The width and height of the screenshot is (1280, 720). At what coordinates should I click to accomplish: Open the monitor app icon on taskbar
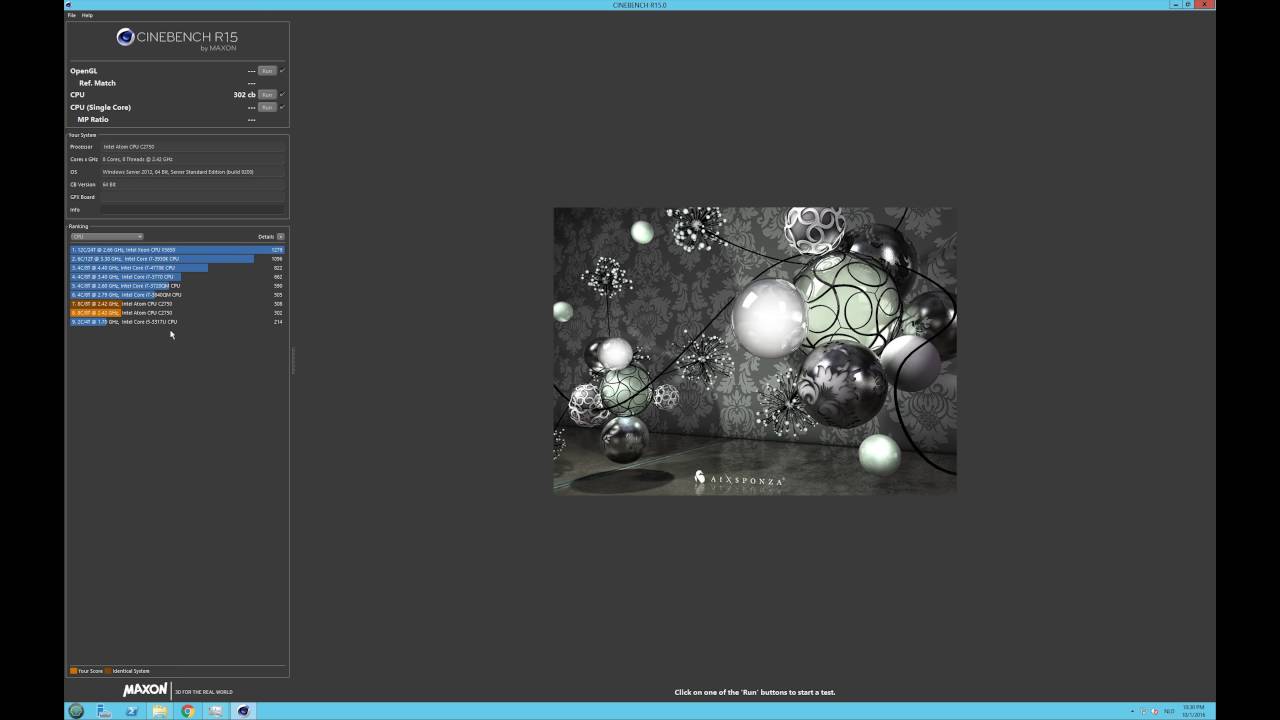point(215,711)
